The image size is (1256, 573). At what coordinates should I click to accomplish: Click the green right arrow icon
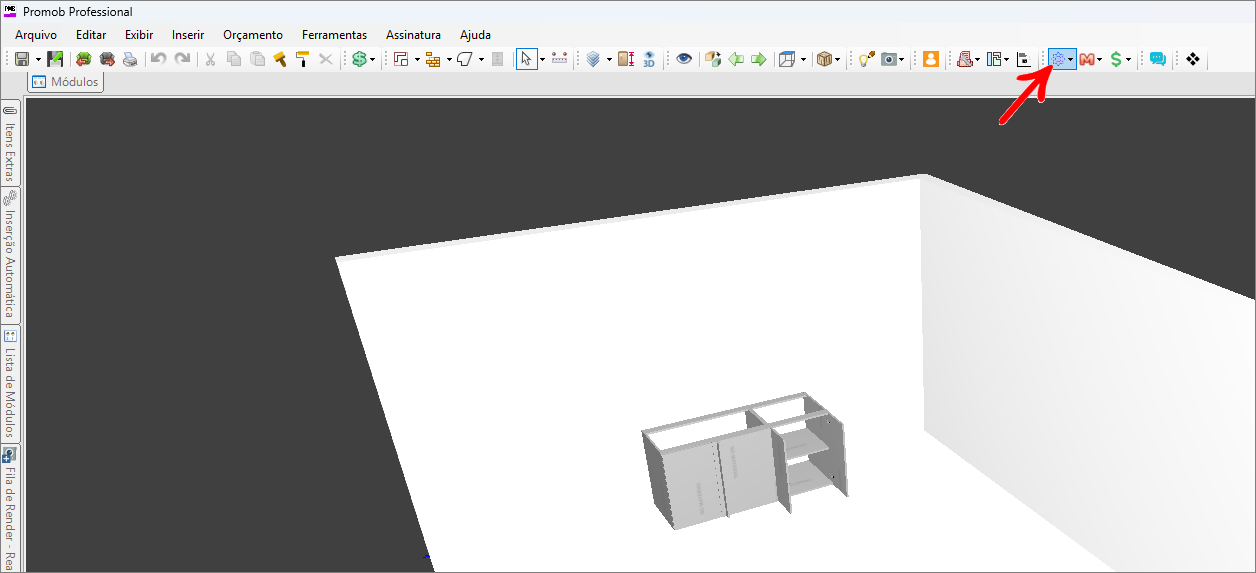759,60
